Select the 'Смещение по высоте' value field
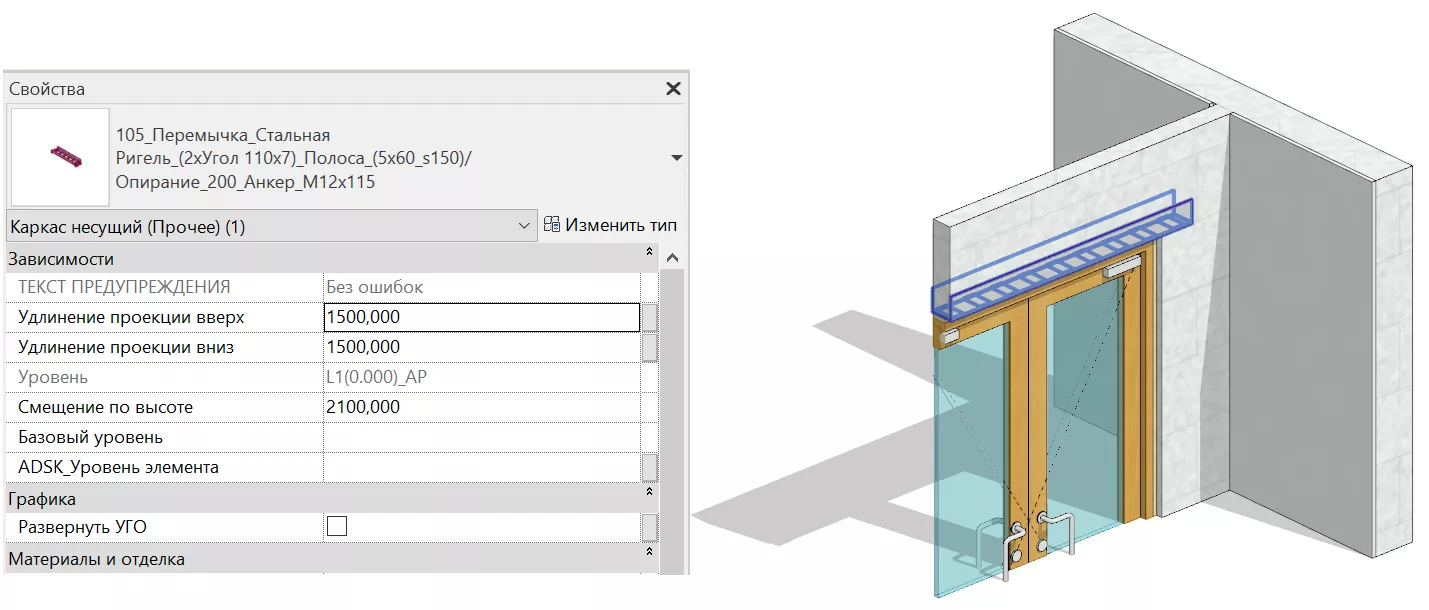 (x=480, y=407)
